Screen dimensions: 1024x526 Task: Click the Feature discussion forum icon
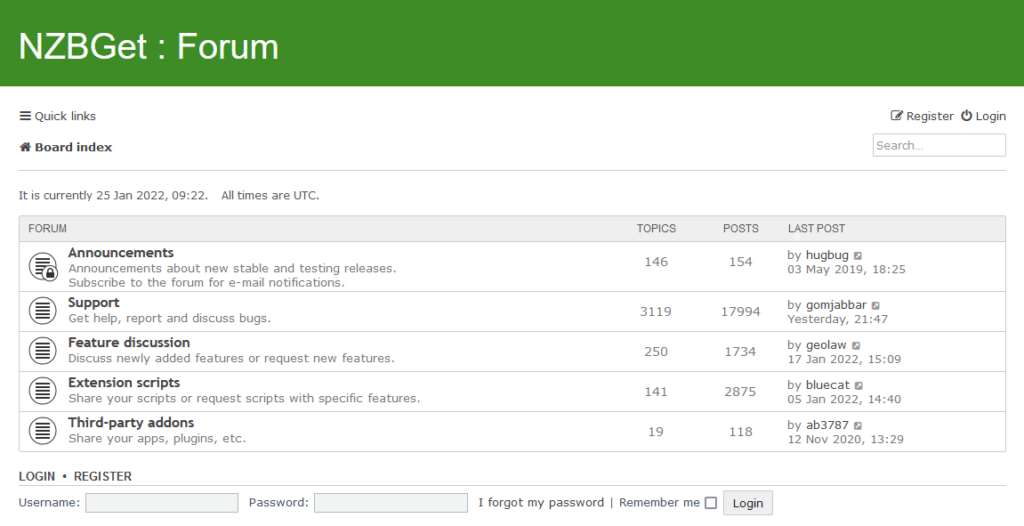(x=42, y=350)
